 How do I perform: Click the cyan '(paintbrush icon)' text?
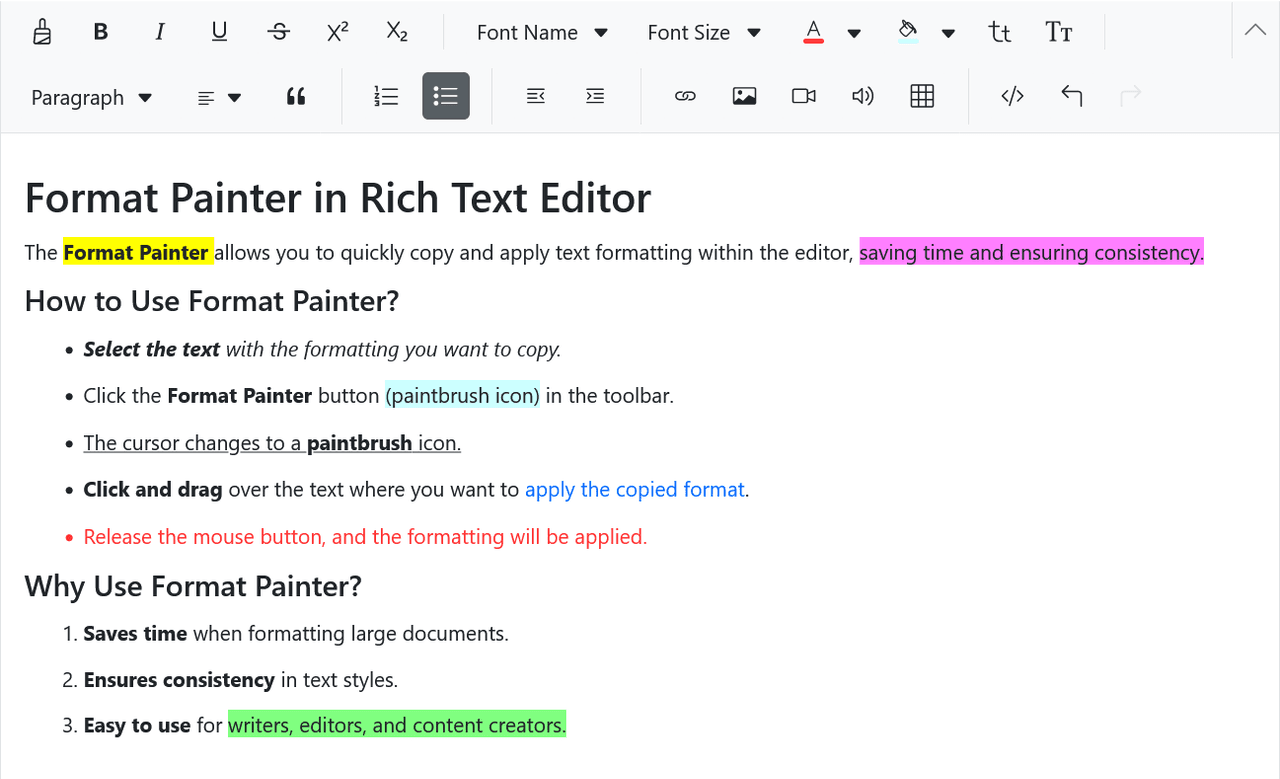[462, 395]
